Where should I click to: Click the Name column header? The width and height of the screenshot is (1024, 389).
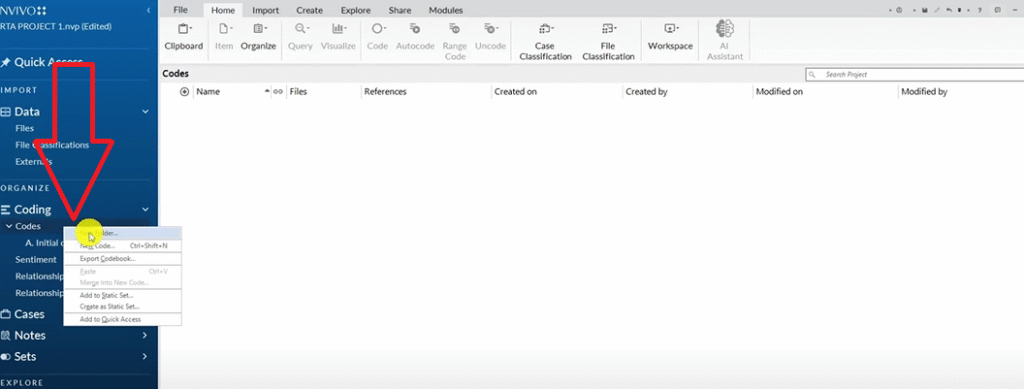208,92
